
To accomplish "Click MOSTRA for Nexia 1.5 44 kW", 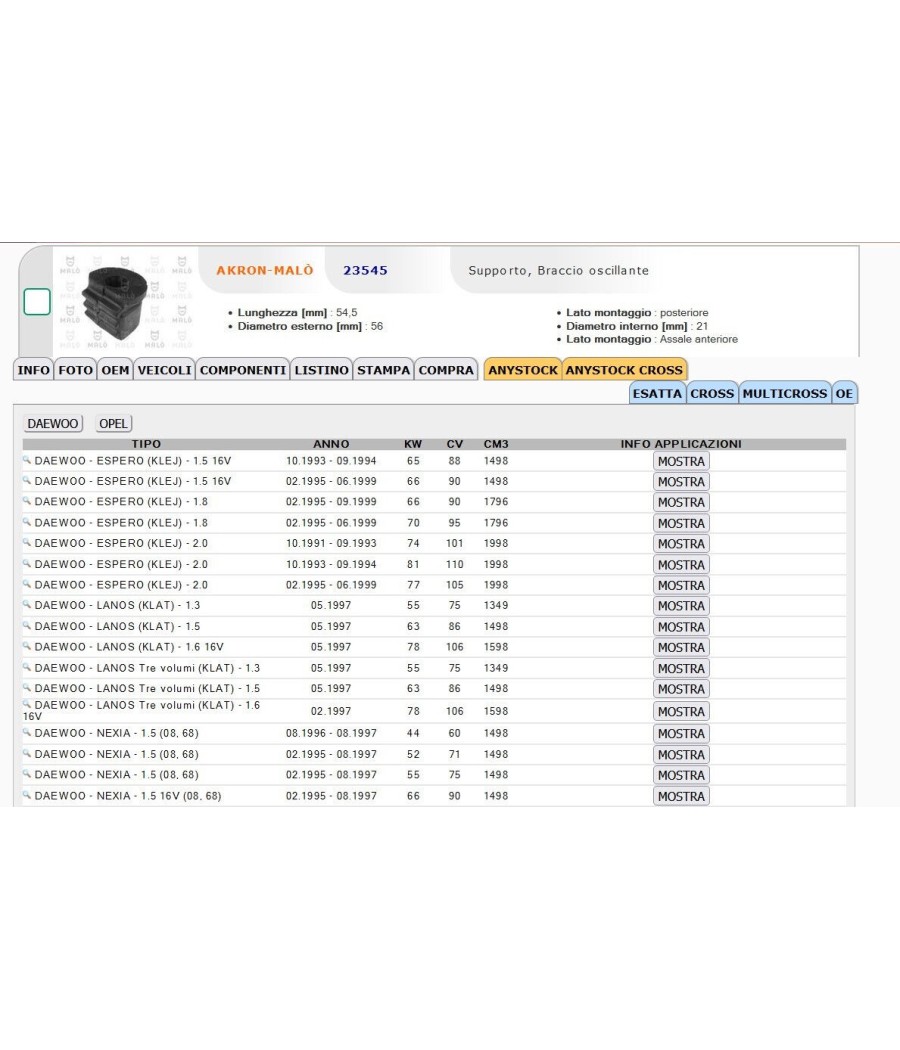I will click(x=681, y=734).
